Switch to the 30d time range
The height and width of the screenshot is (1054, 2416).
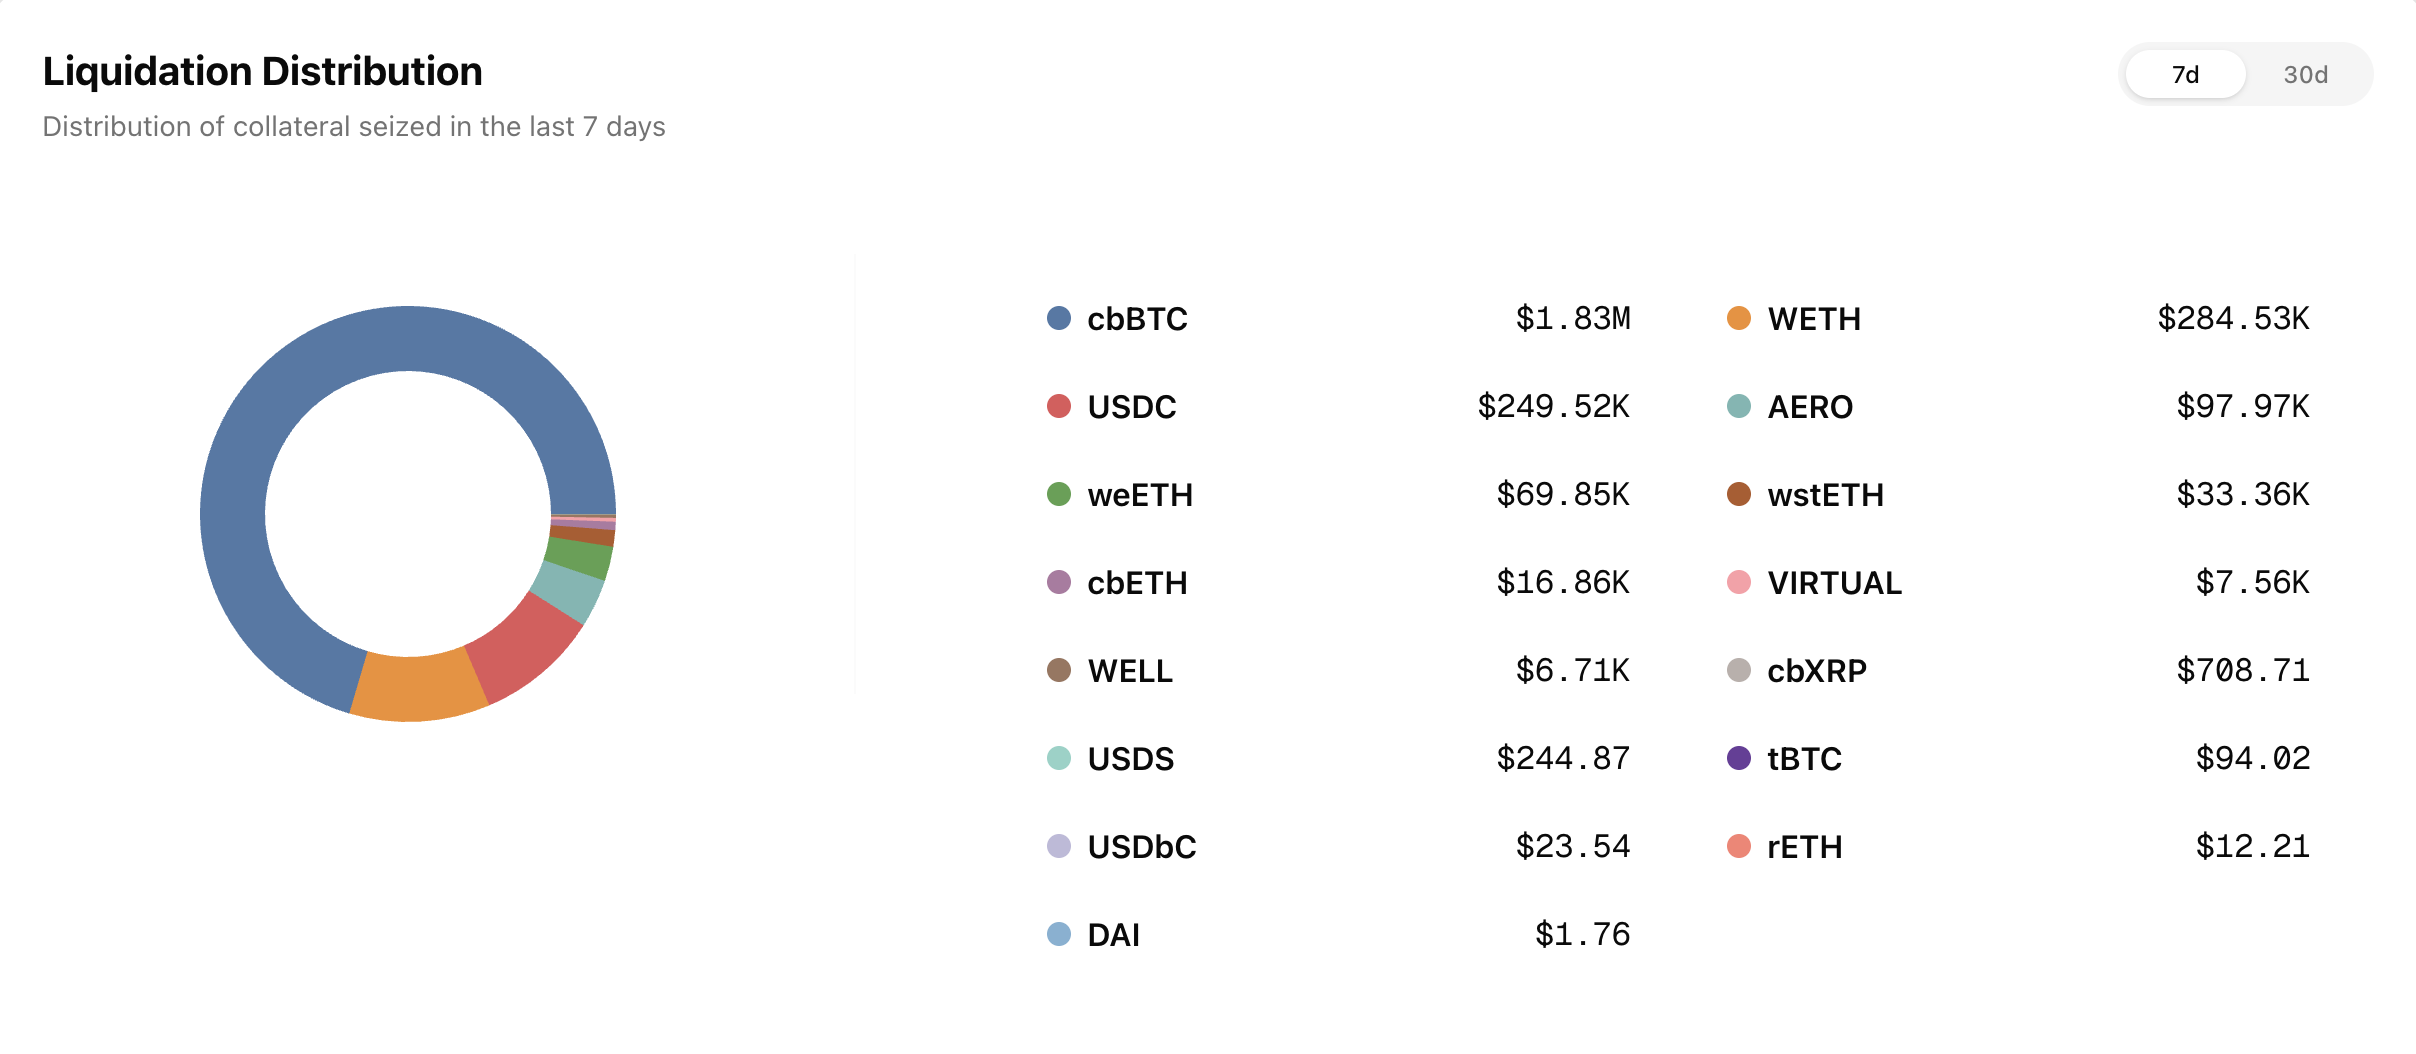[2305, 75]
